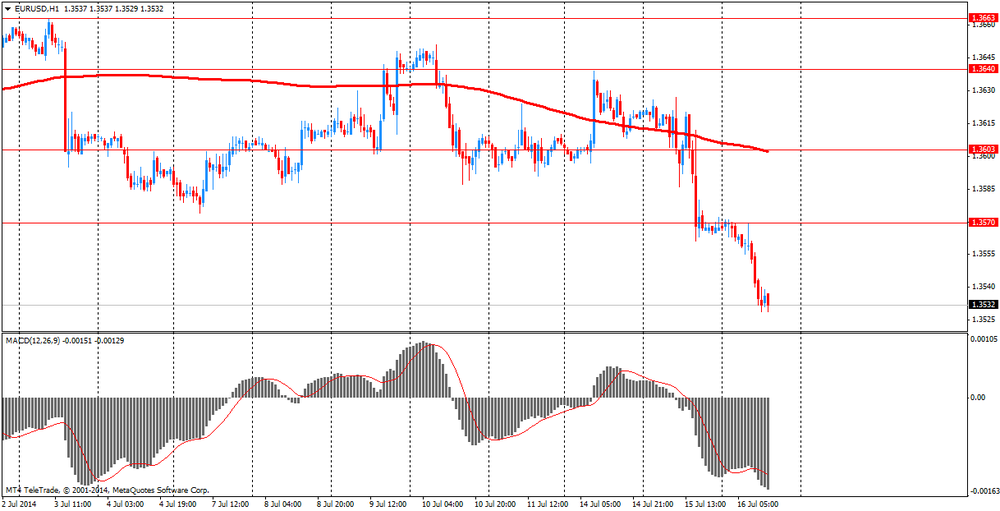Click the 1.3555 value on price scale
1000x511 pixels.
[x=982, y=254]
